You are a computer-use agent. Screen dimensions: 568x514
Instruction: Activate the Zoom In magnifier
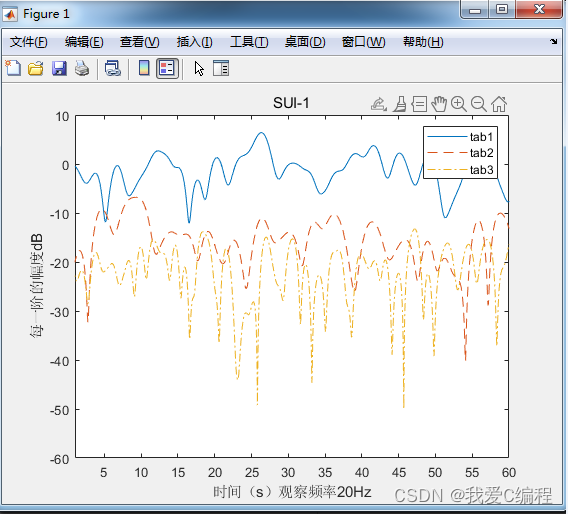coord(459,104)
